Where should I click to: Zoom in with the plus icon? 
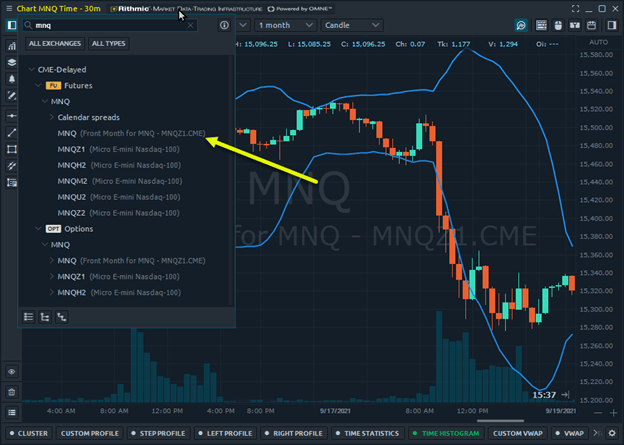click(x=613, y=413)
